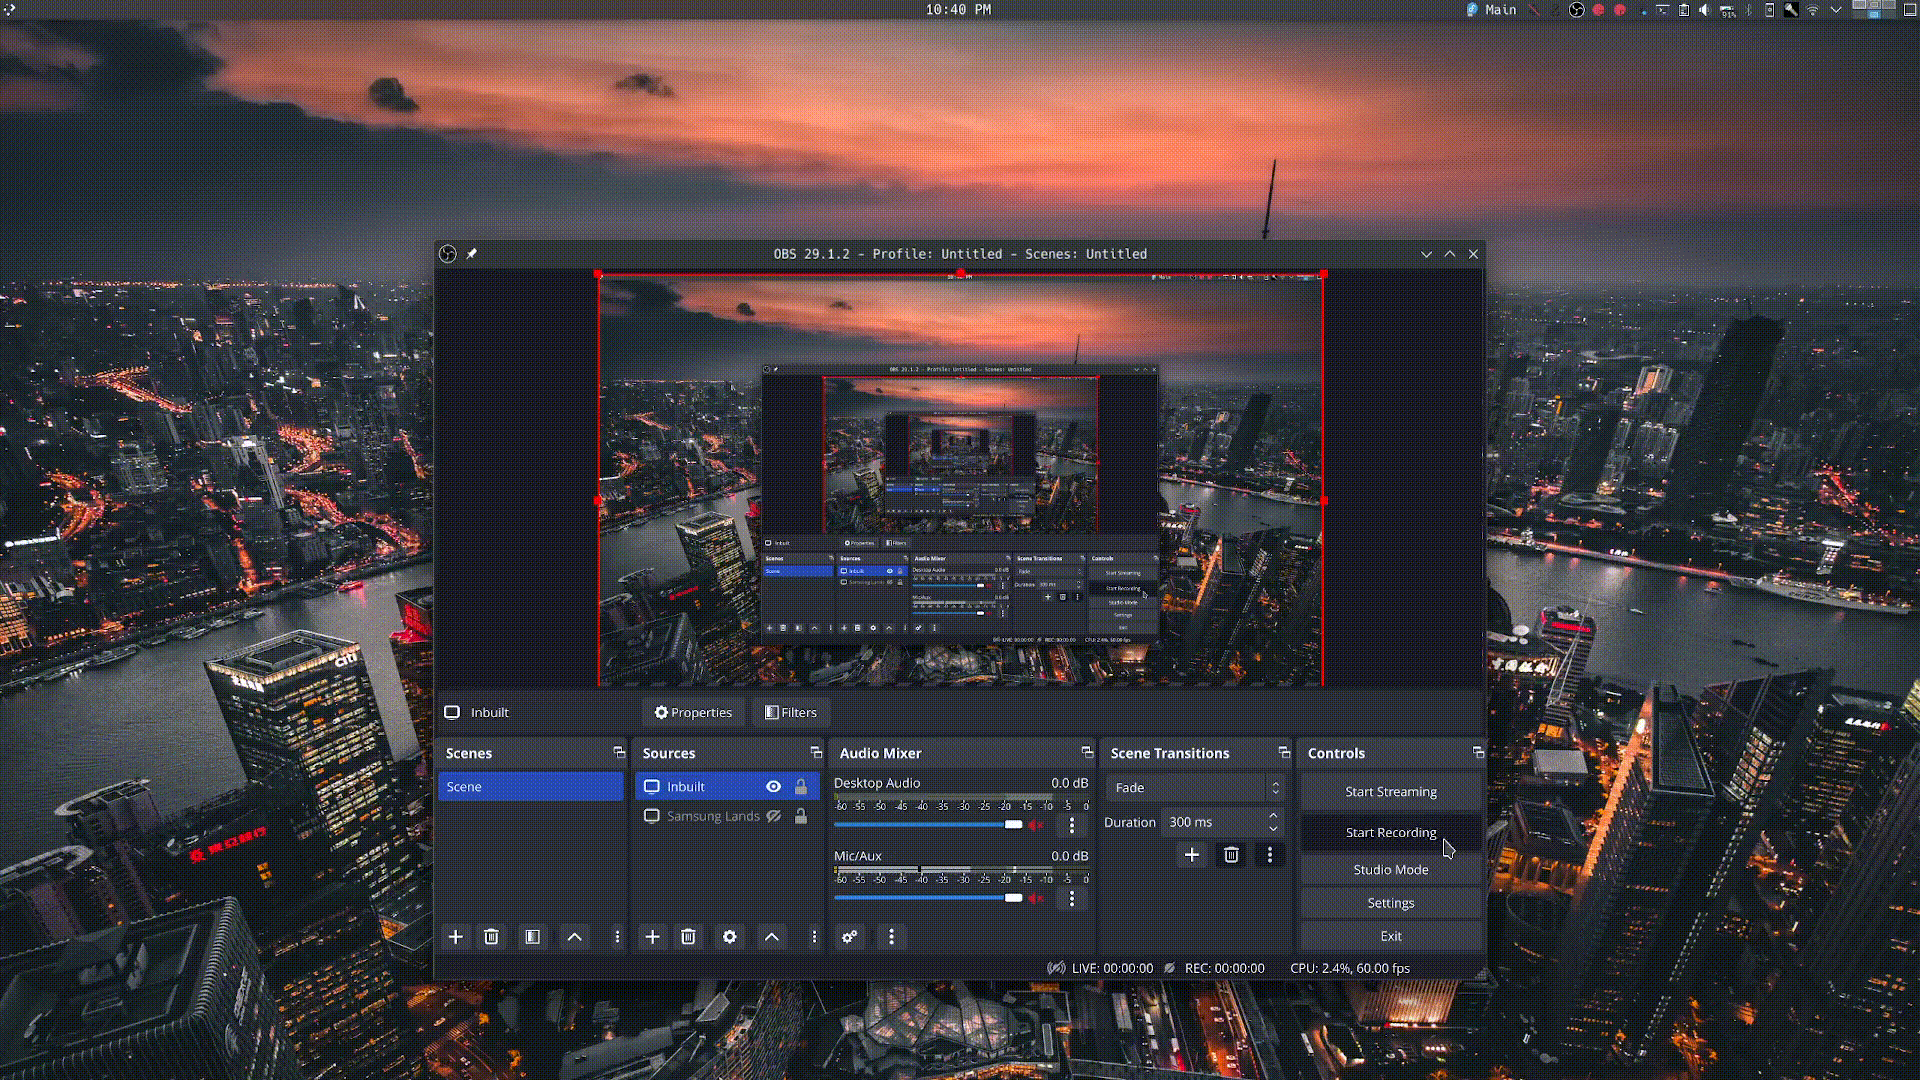The height and width of the screenshot is (1080, 1920).
Task: Delete scene transition with trash icon
Action: click(1231, 855)
